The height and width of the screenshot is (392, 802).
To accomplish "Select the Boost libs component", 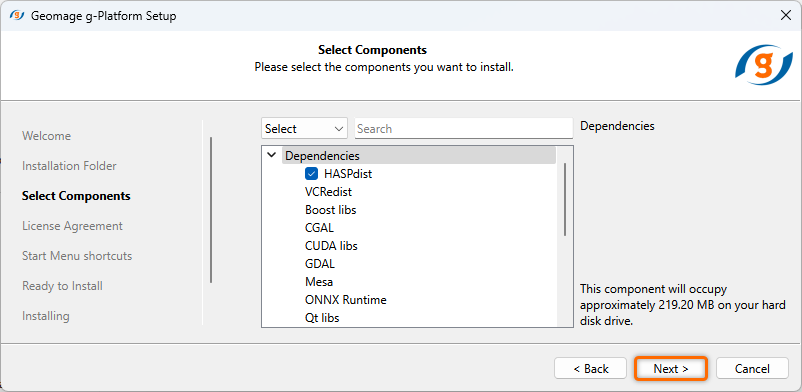I will point(330,210).
